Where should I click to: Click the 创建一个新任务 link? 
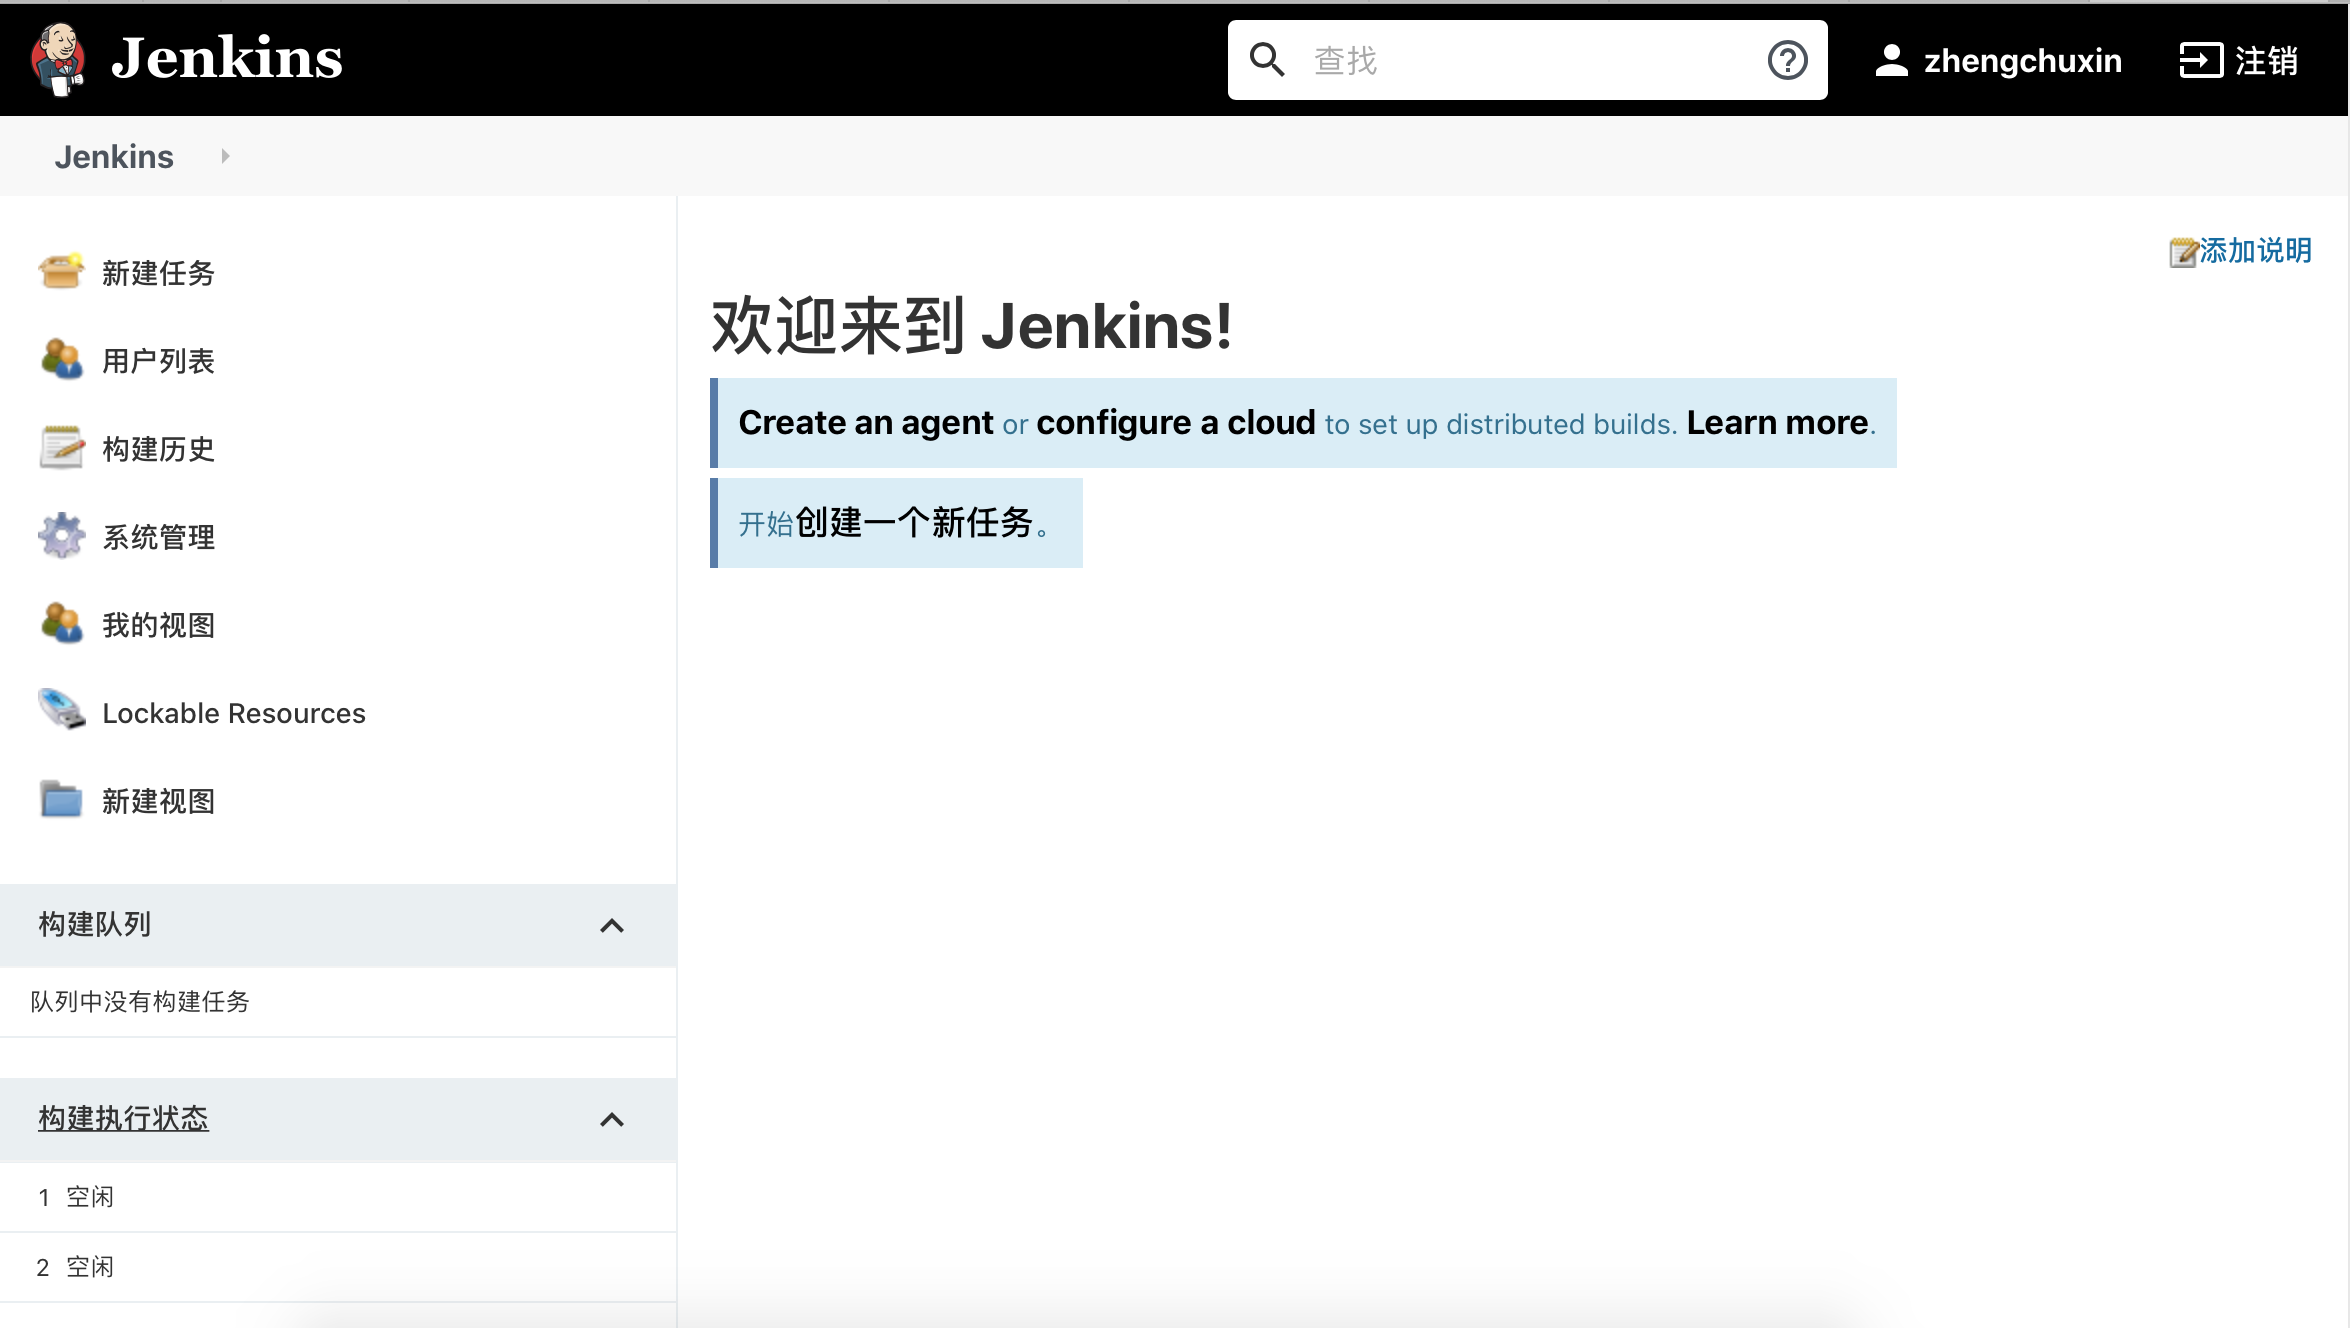[914, 523]
